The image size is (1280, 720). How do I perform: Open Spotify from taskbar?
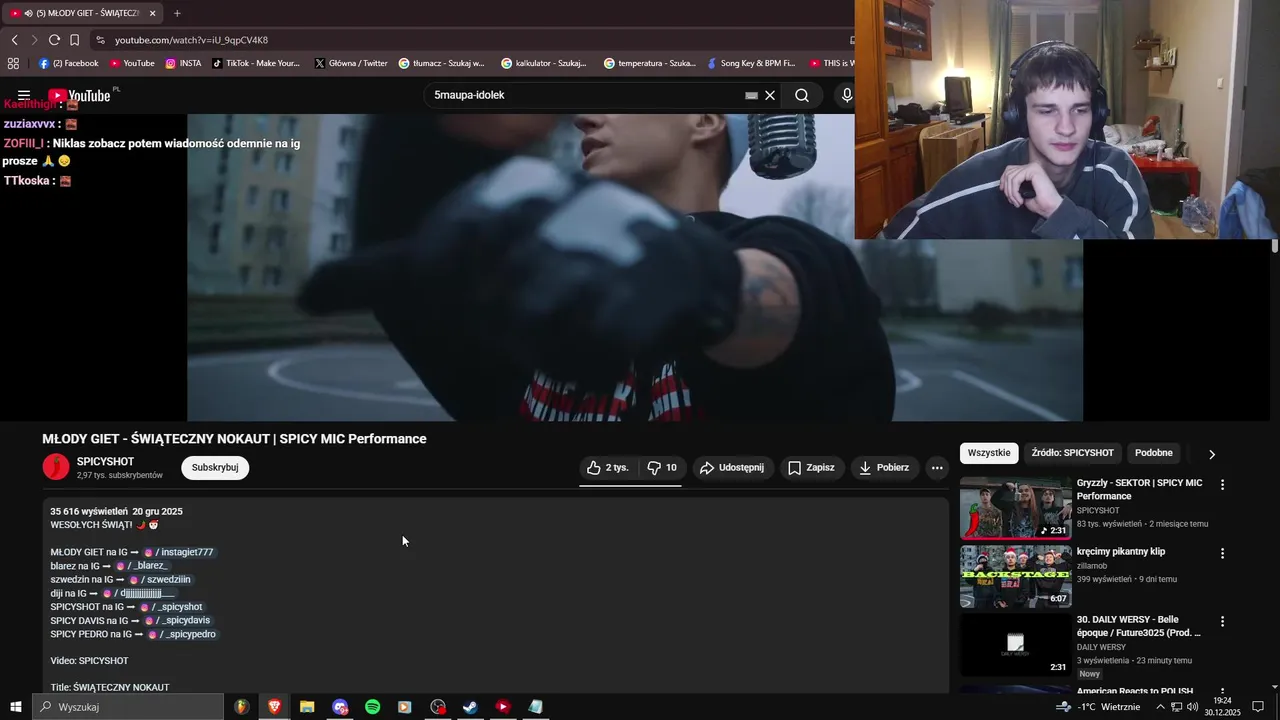pyautogui.click(x=372, y=707)
